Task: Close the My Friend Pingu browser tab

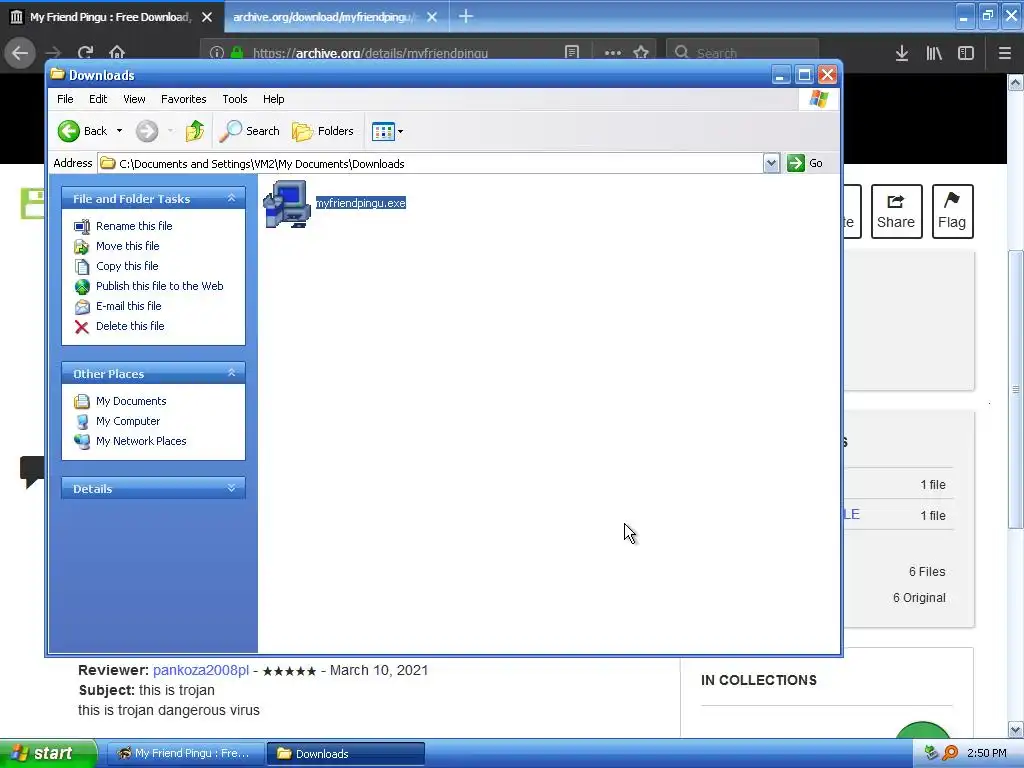Action: pos(207,18)
